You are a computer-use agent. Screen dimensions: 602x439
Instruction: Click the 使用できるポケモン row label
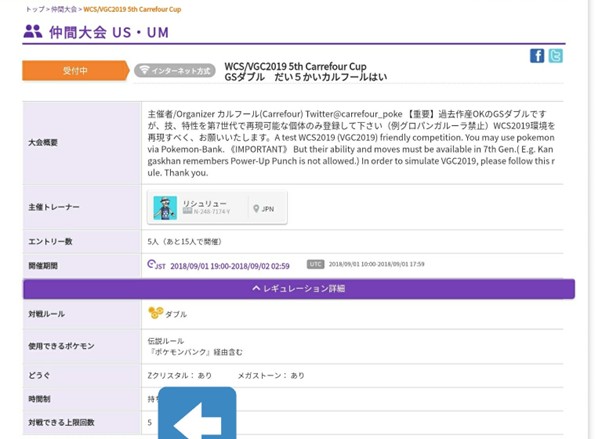pyautogui.click(x=61, y=346)
